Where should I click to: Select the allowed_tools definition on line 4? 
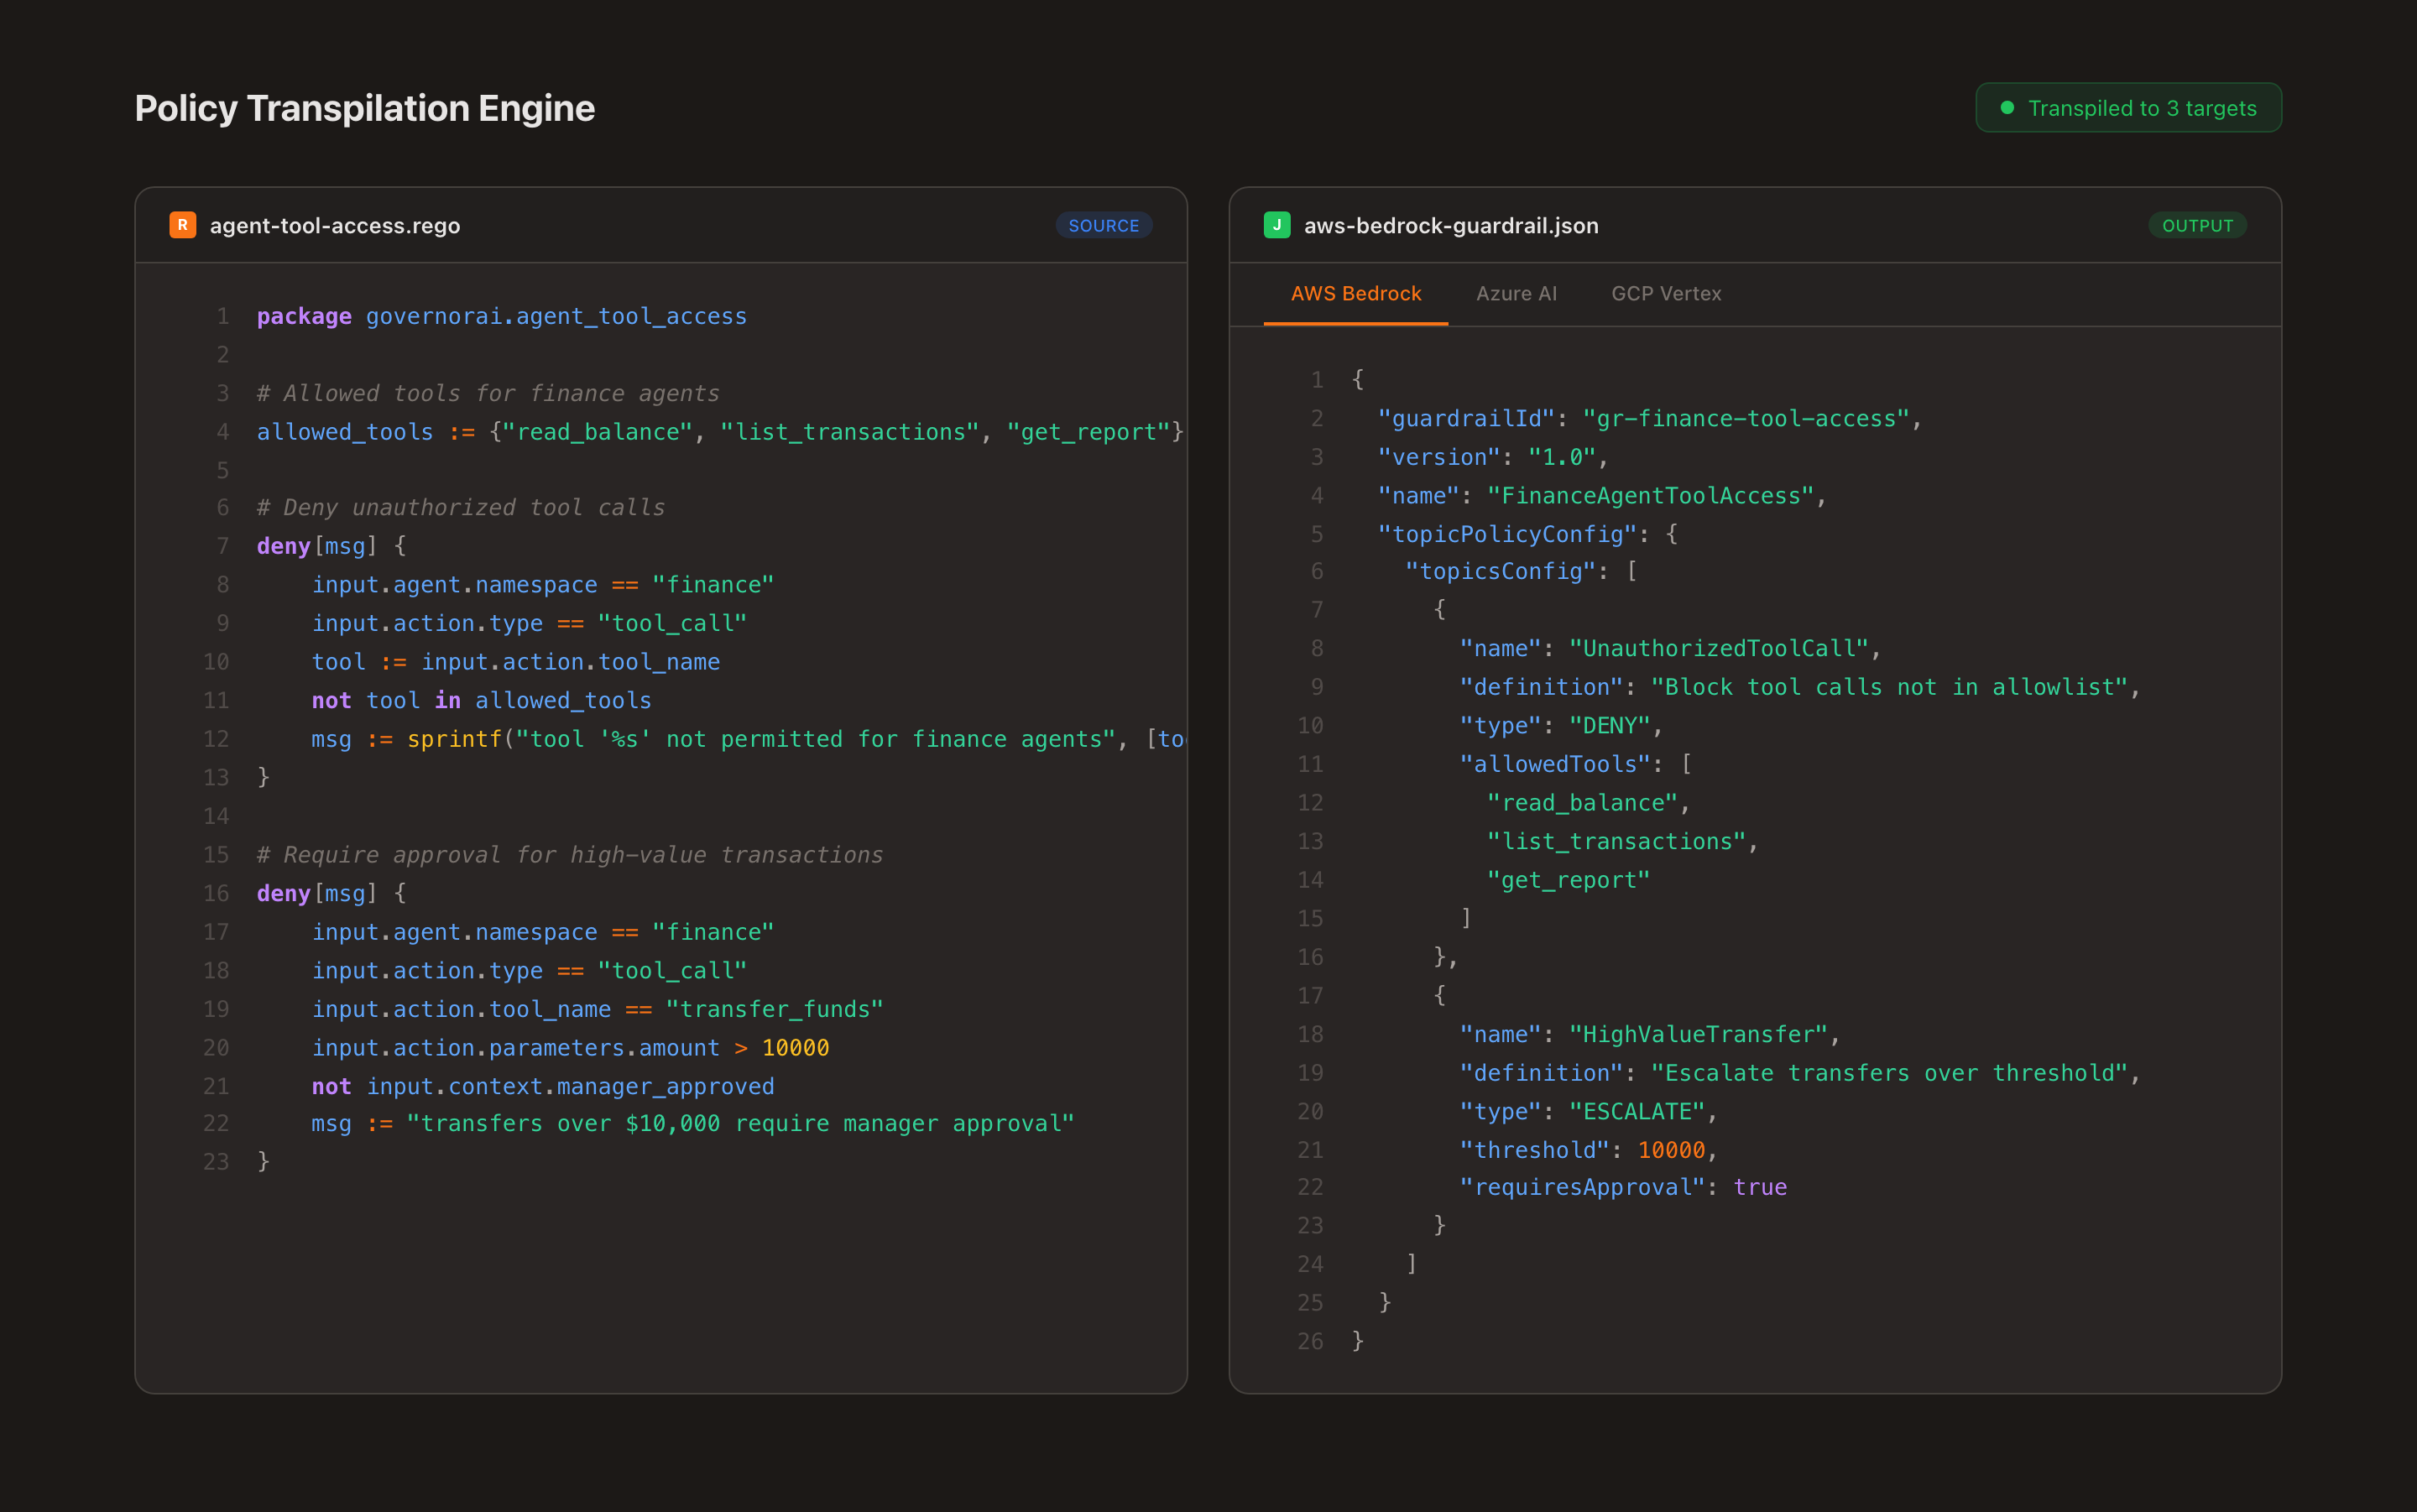coord(343,431)
